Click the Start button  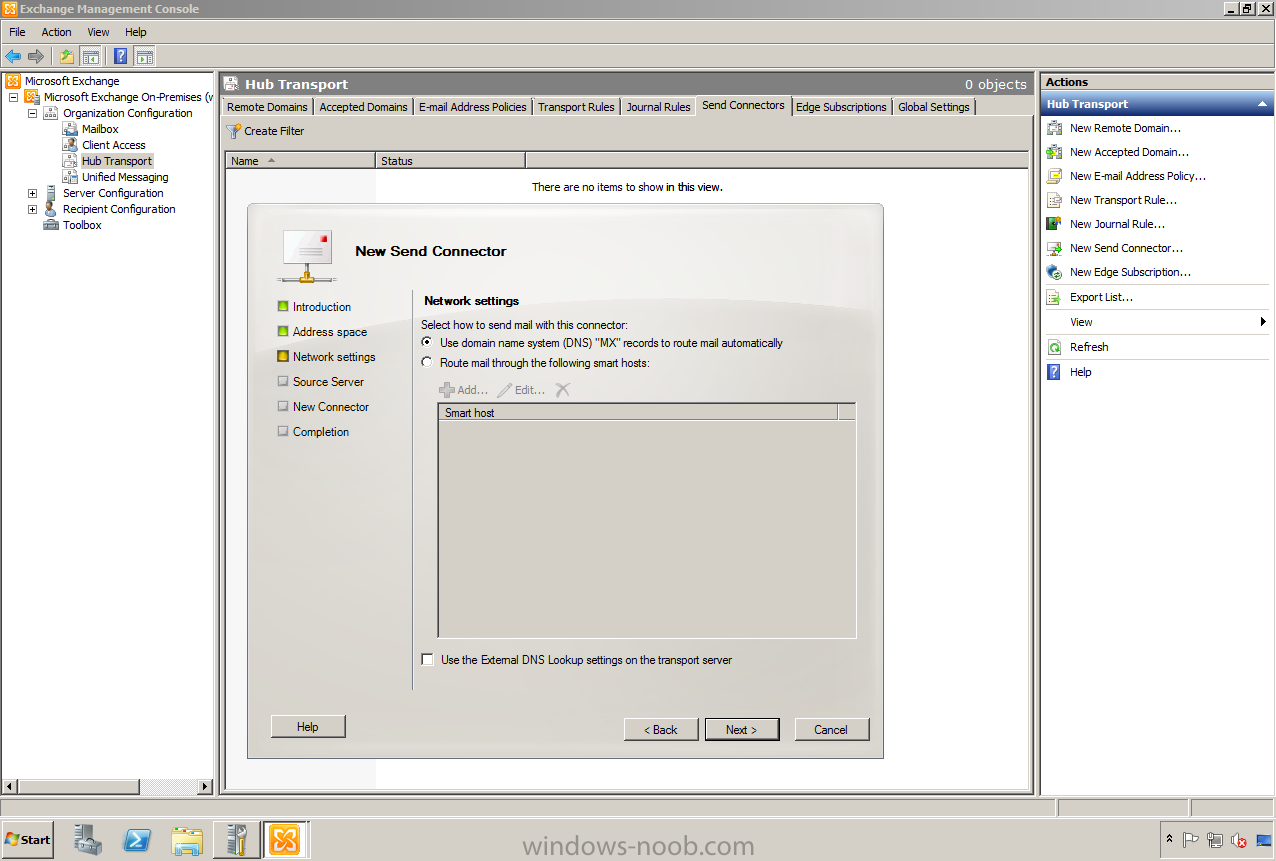point(28,840)
